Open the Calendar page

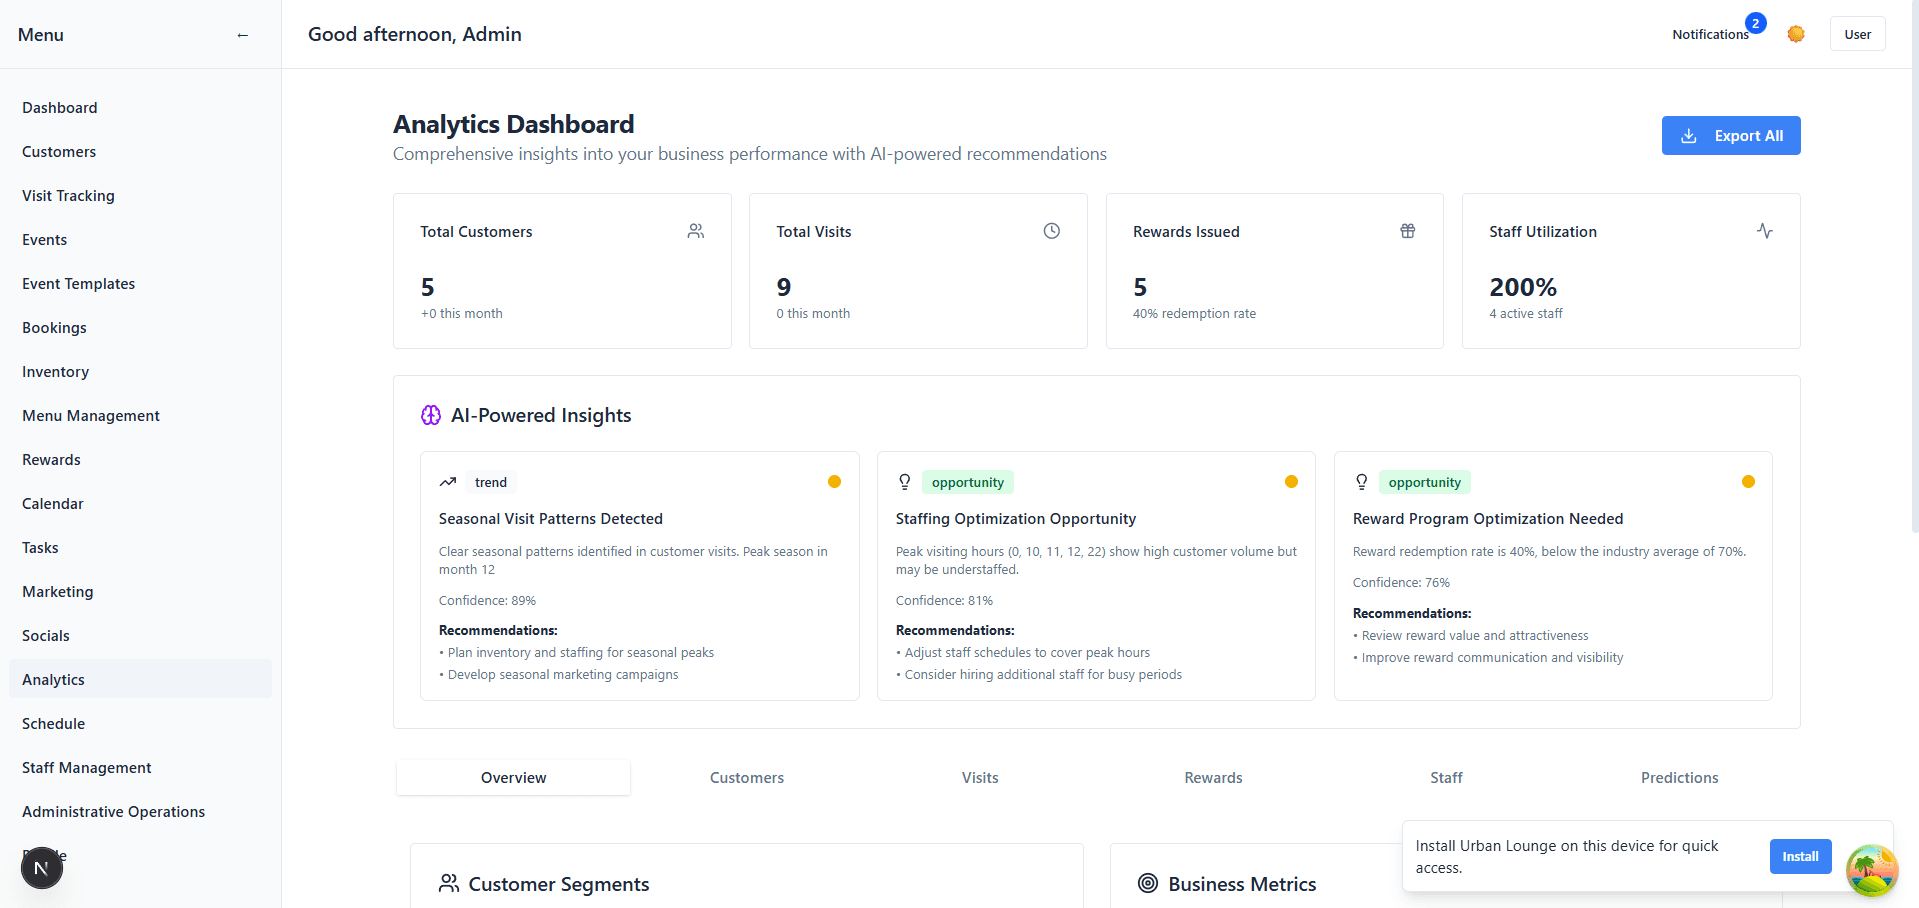[140, 504]
